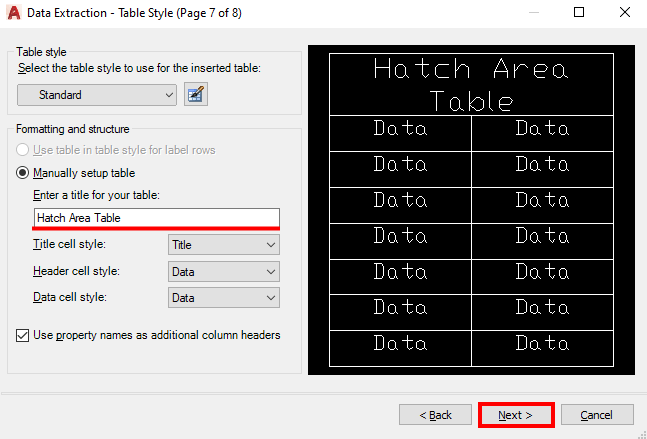Expand Data cell style dropdown
This screenshot has width=647, height=439.
tap(224, 297)
